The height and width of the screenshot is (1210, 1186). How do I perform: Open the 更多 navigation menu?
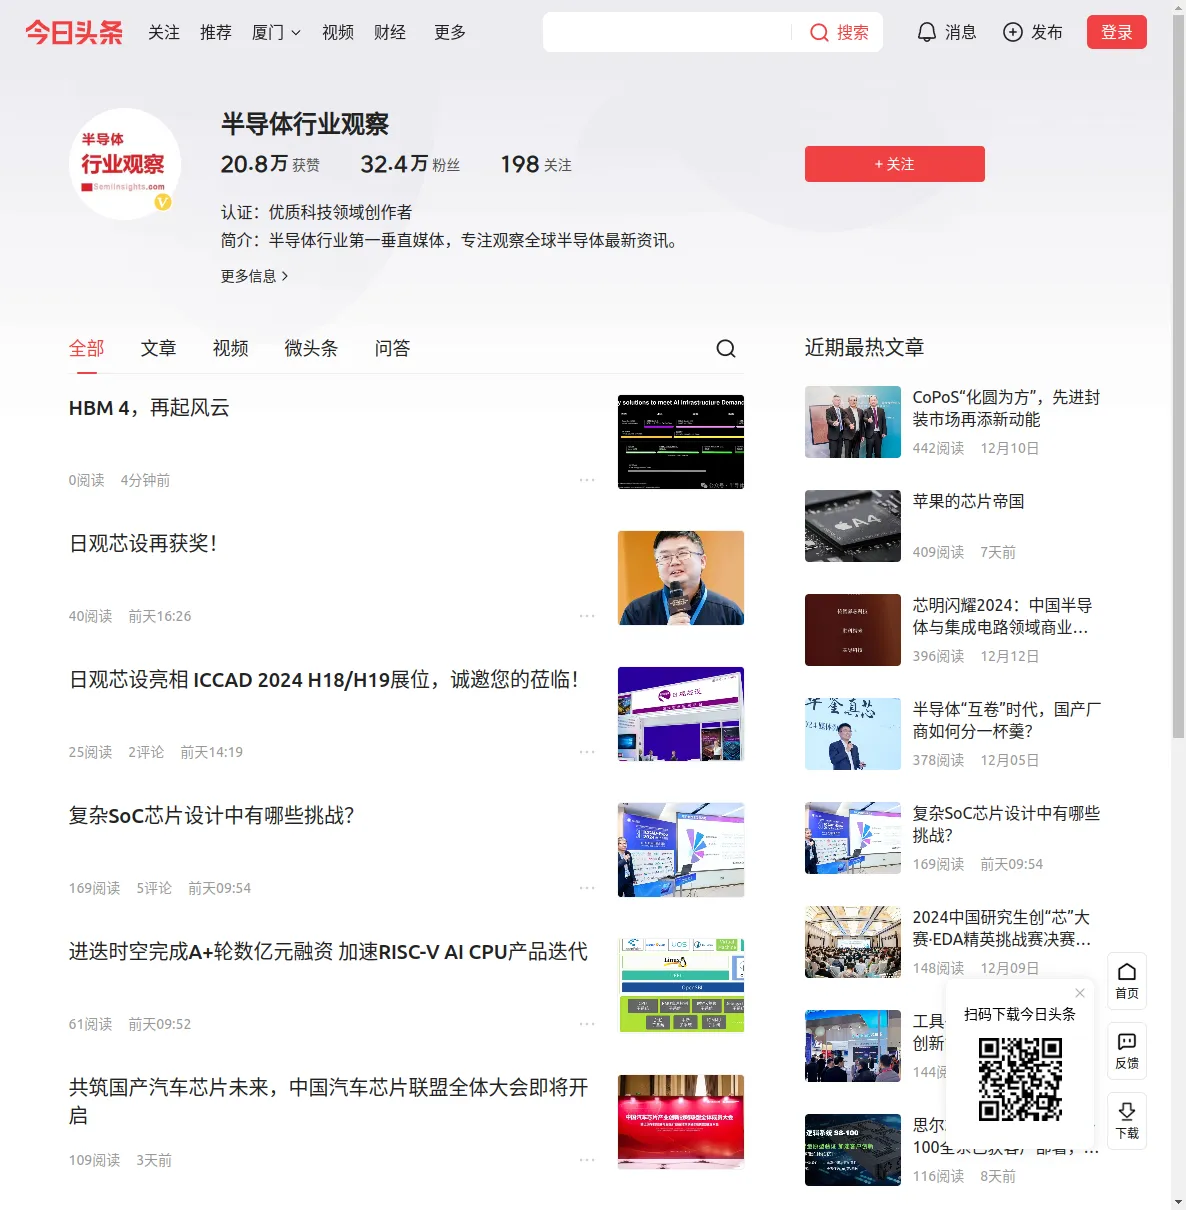click(450, 32)
